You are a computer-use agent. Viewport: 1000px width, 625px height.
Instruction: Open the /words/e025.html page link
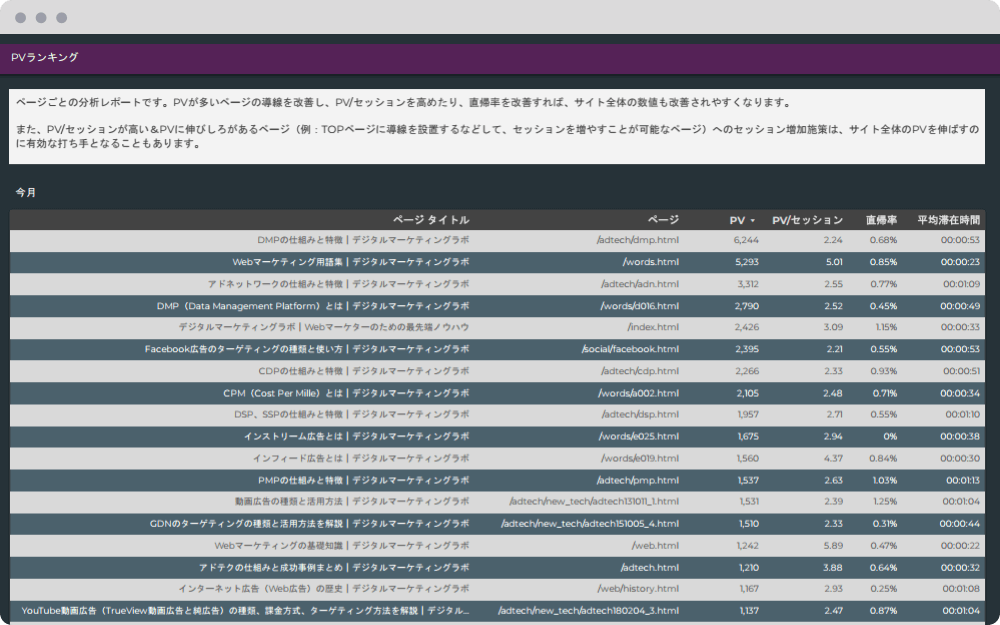638,436
